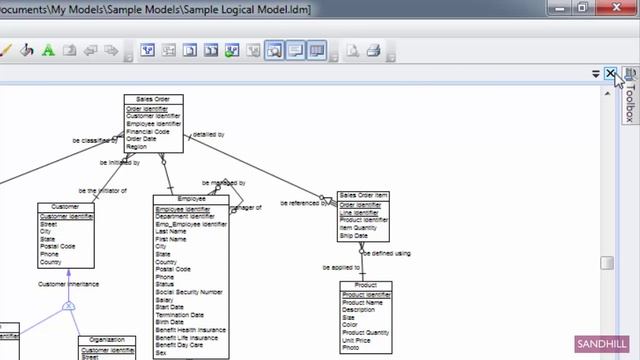Viewport: 640px width, 360px height.
Task: Click the 'be referenced by' relationship label
Action: point(303,203)
